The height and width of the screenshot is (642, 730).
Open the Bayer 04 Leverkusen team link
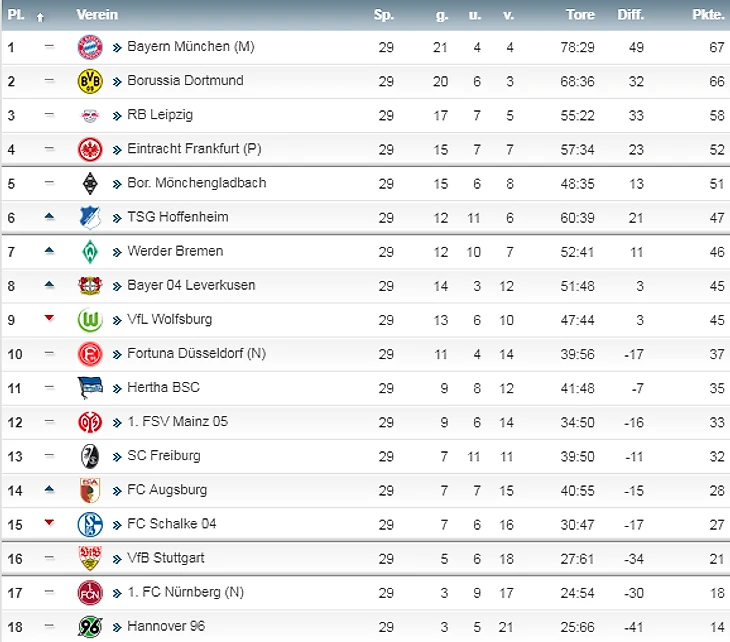point(191,285)
